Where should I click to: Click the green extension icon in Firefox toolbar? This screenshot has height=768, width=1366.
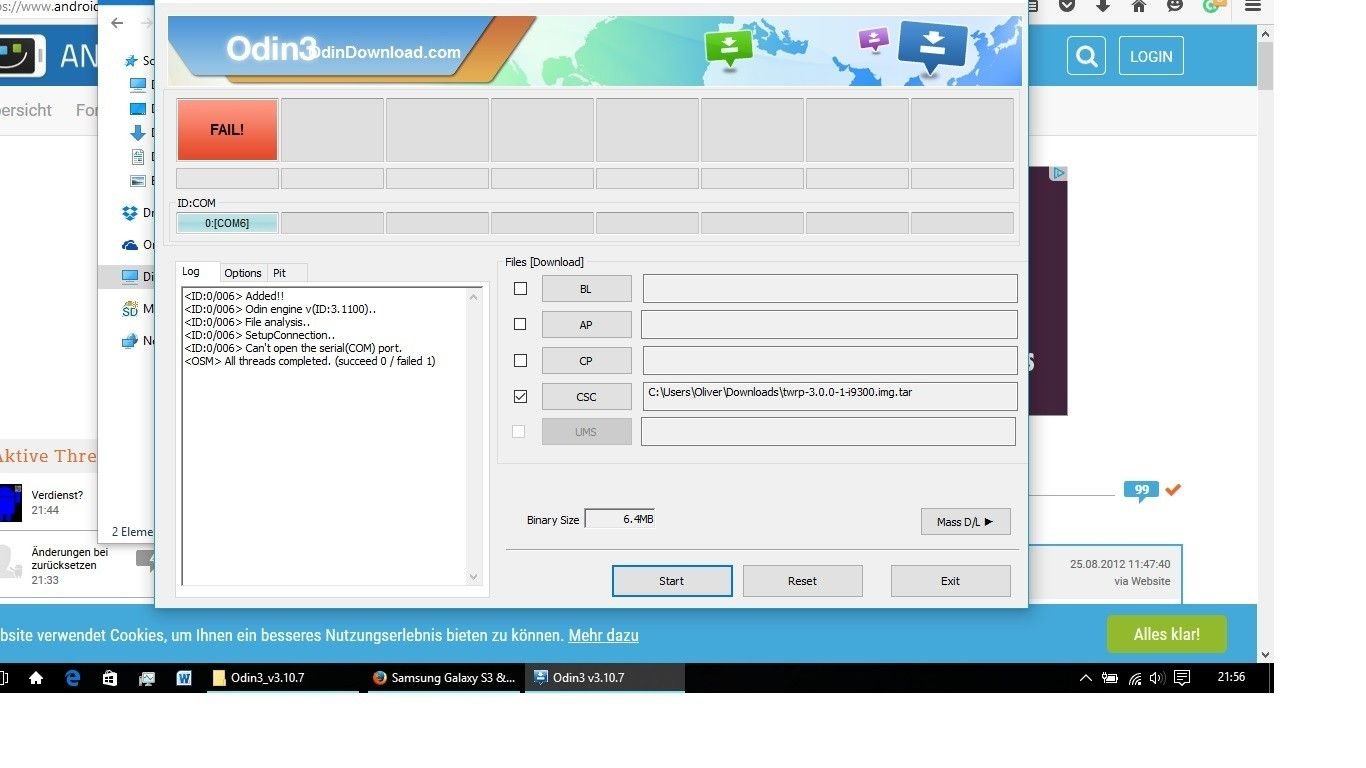point(1213,6)
